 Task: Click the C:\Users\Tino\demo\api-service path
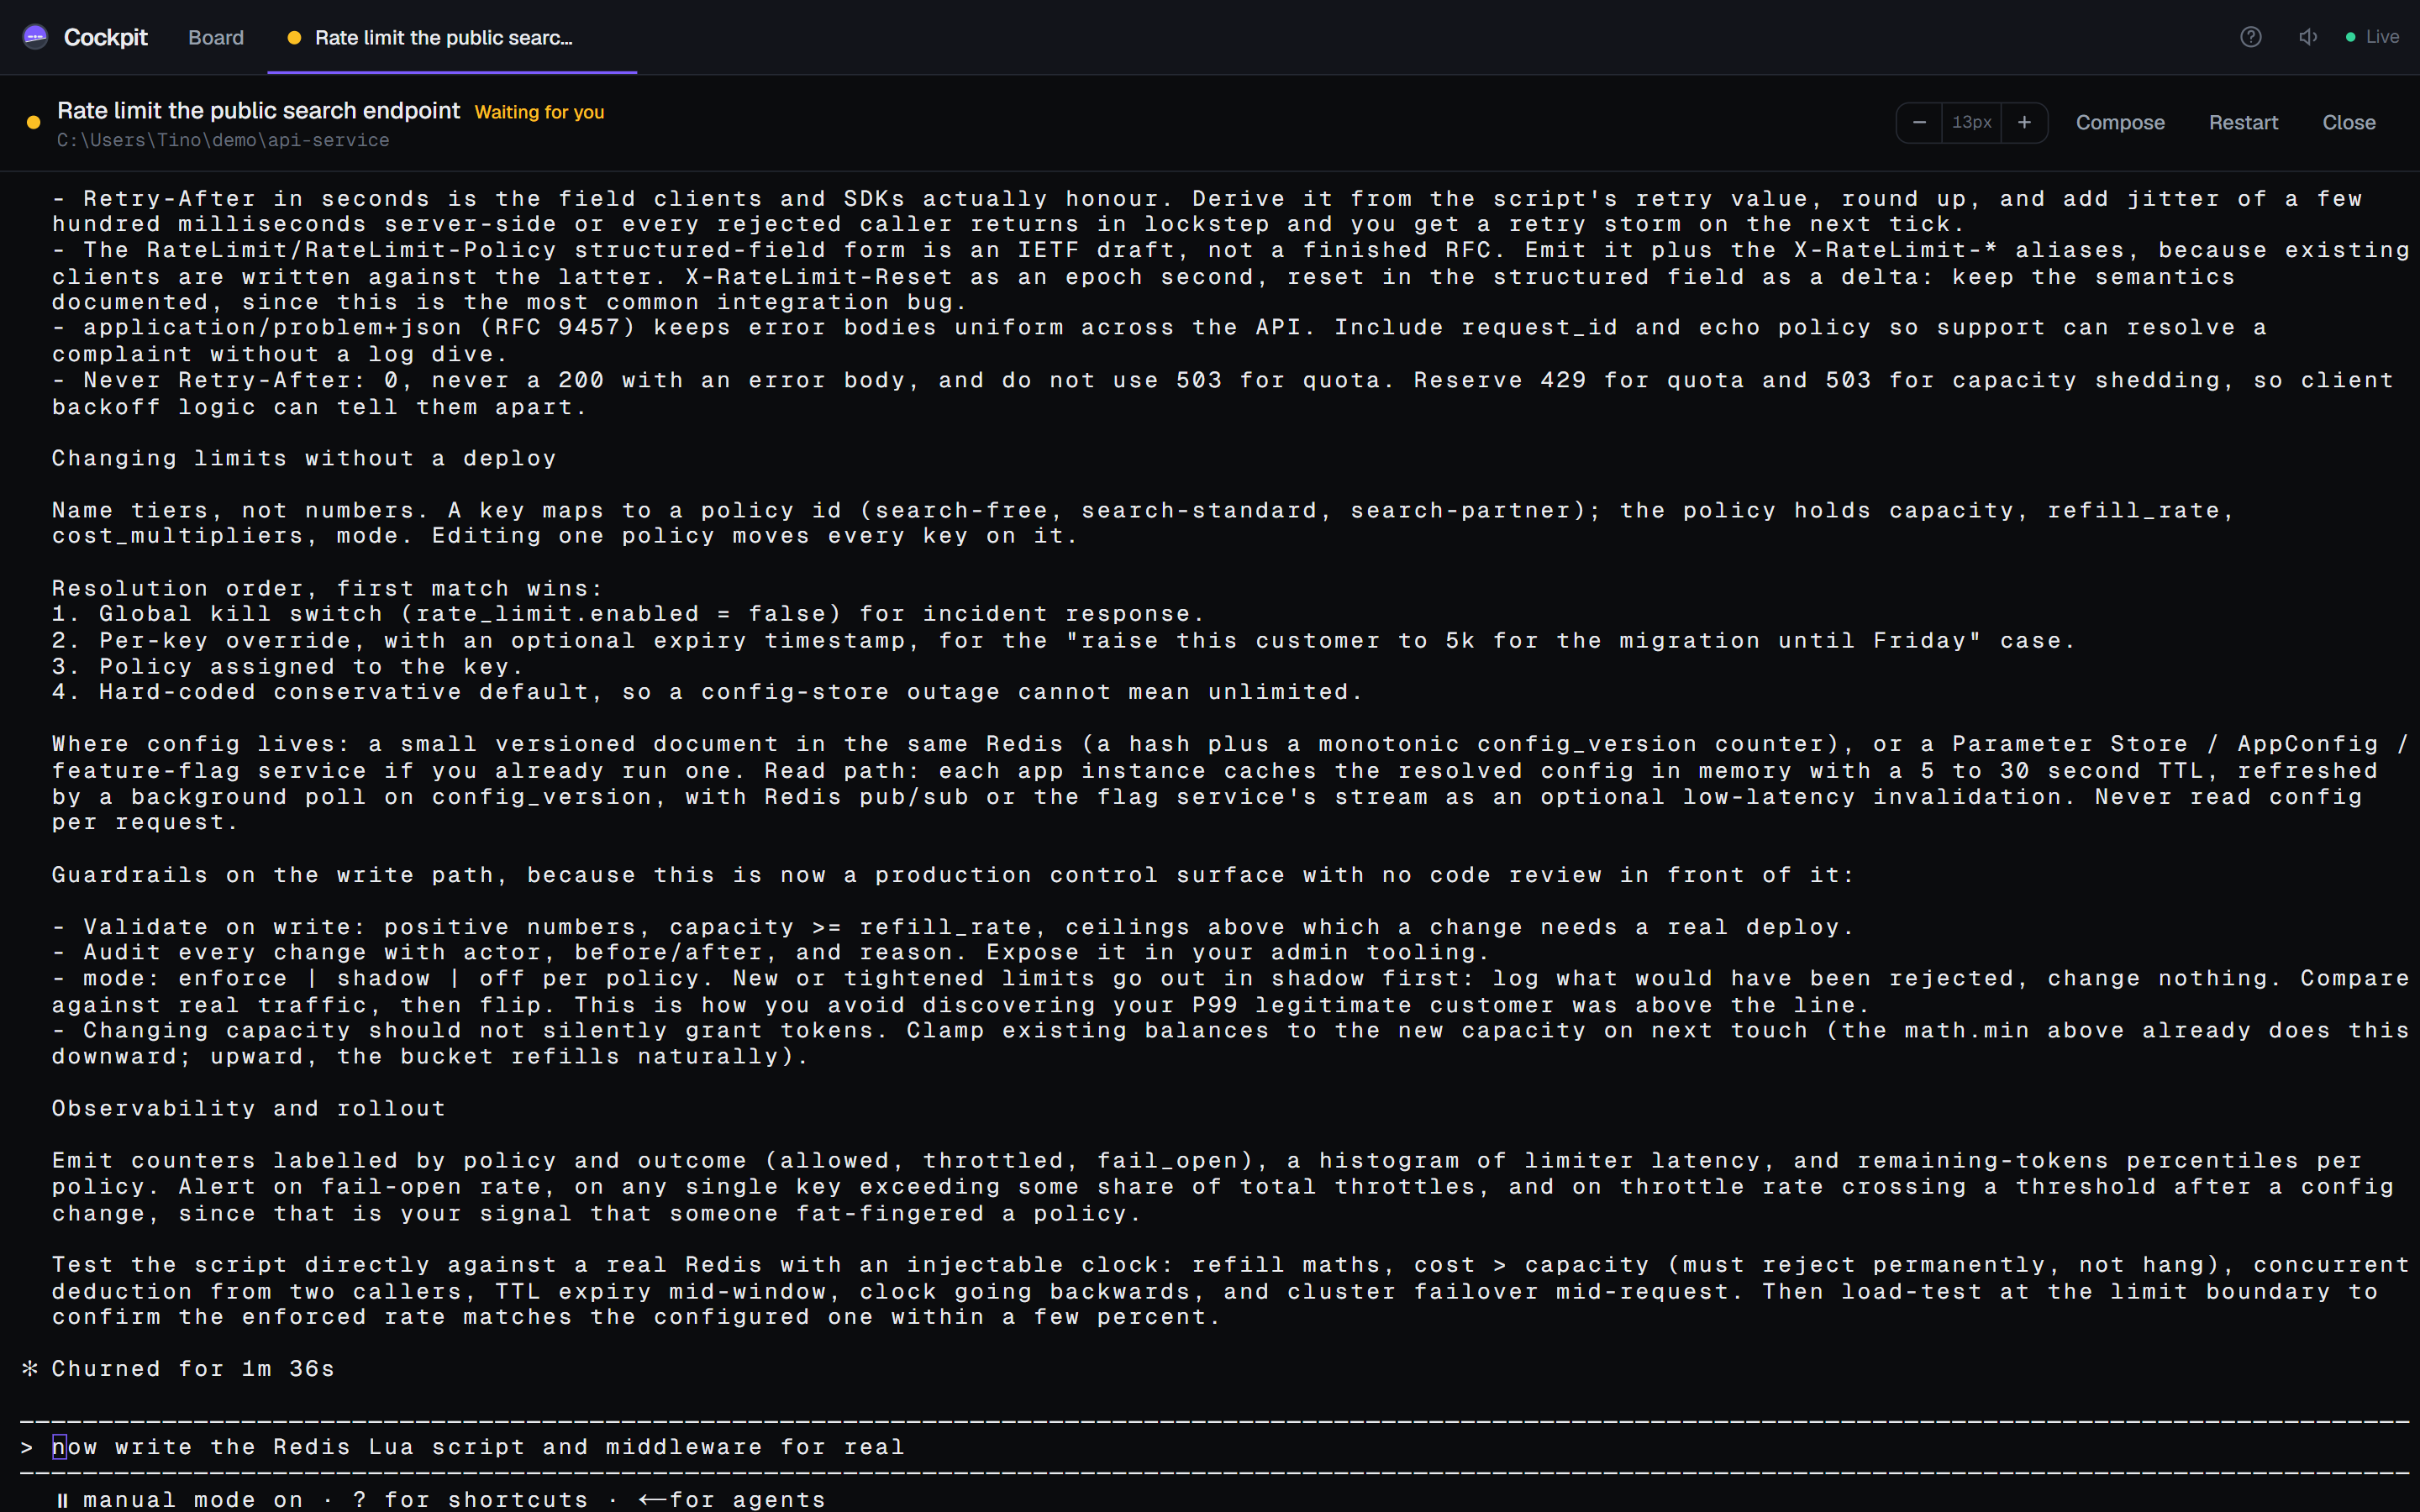tap(223, 140)
